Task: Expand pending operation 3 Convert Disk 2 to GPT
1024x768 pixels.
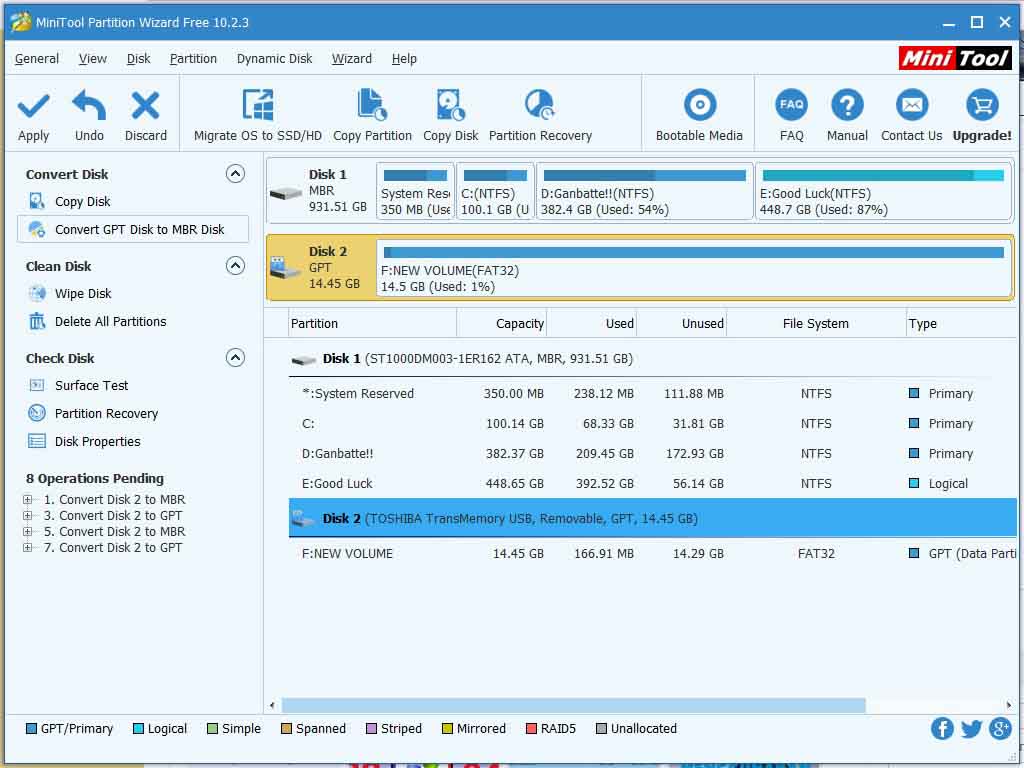Action: click(x=27, y=516)
